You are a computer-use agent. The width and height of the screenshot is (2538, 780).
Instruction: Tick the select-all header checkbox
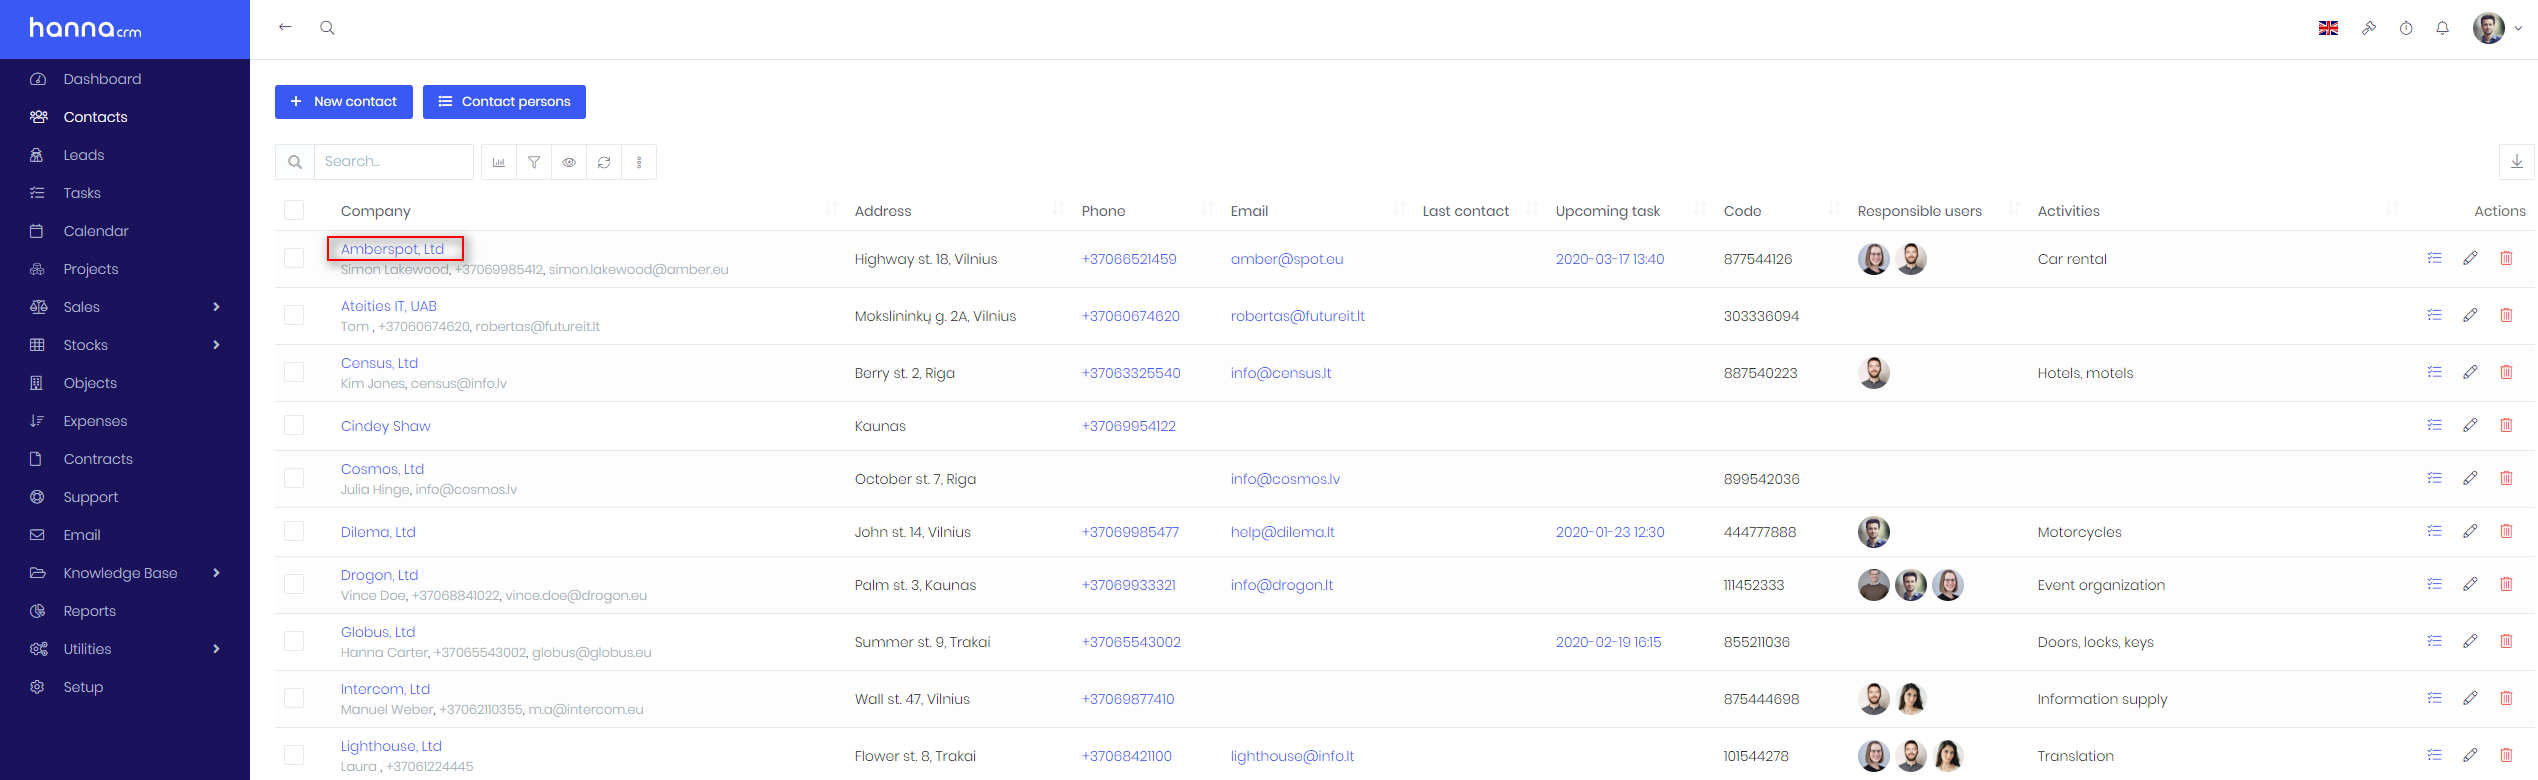point(294,210)
